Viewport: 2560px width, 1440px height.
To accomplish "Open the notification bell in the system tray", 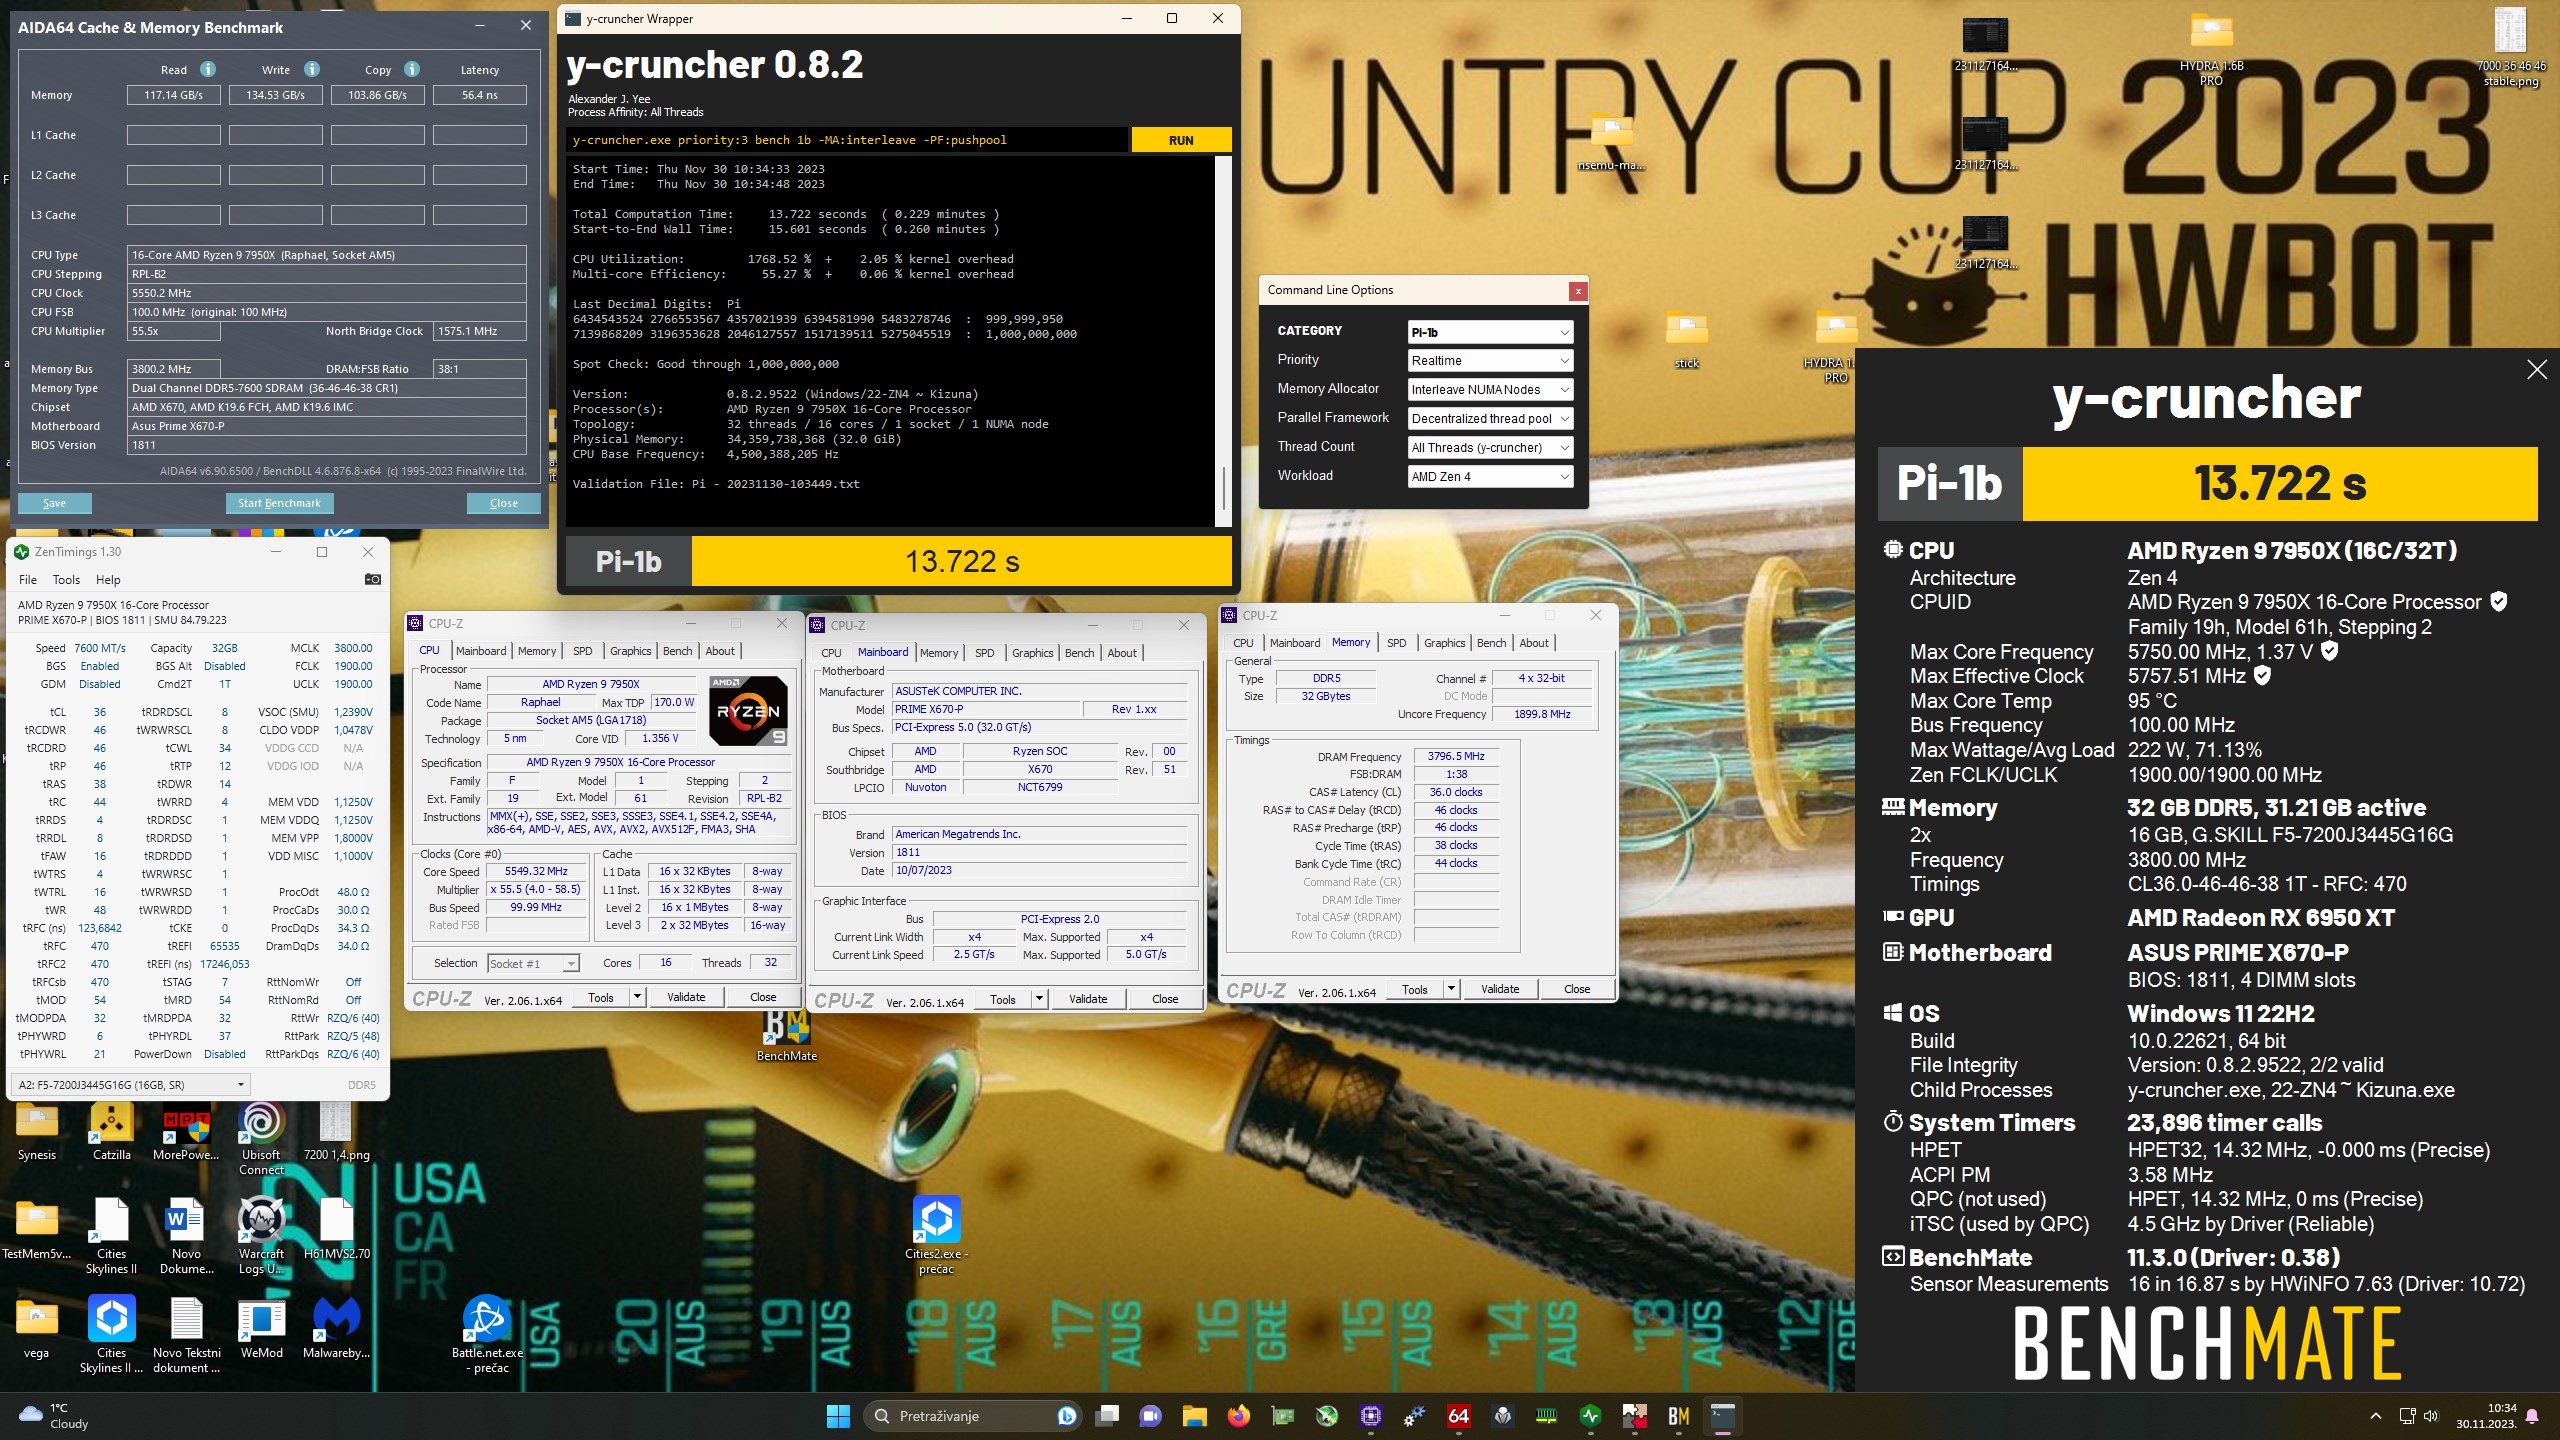I will (2532, 1416).
